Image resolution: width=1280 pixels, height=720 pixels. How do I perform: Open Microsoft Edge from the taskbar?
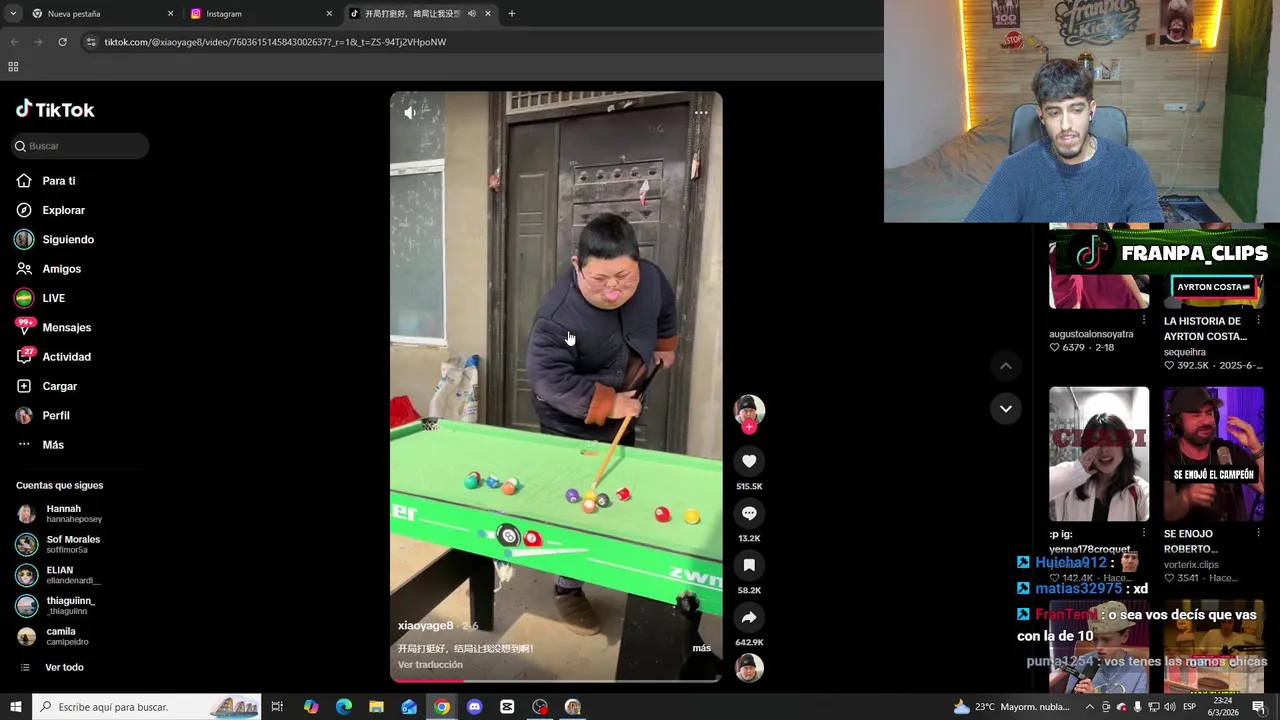pyautogui.click(x=343, y=707)
